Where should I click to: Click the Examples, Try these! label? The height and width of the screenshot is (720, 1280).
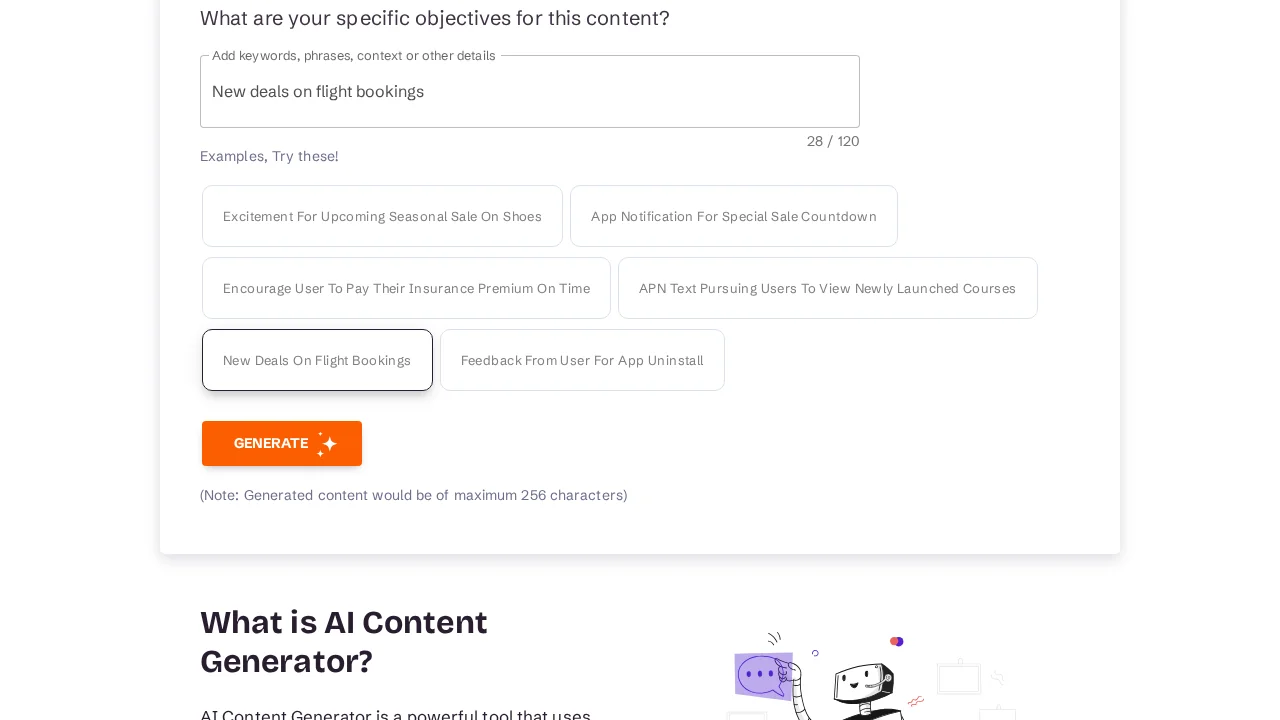[x=269, y=156]
